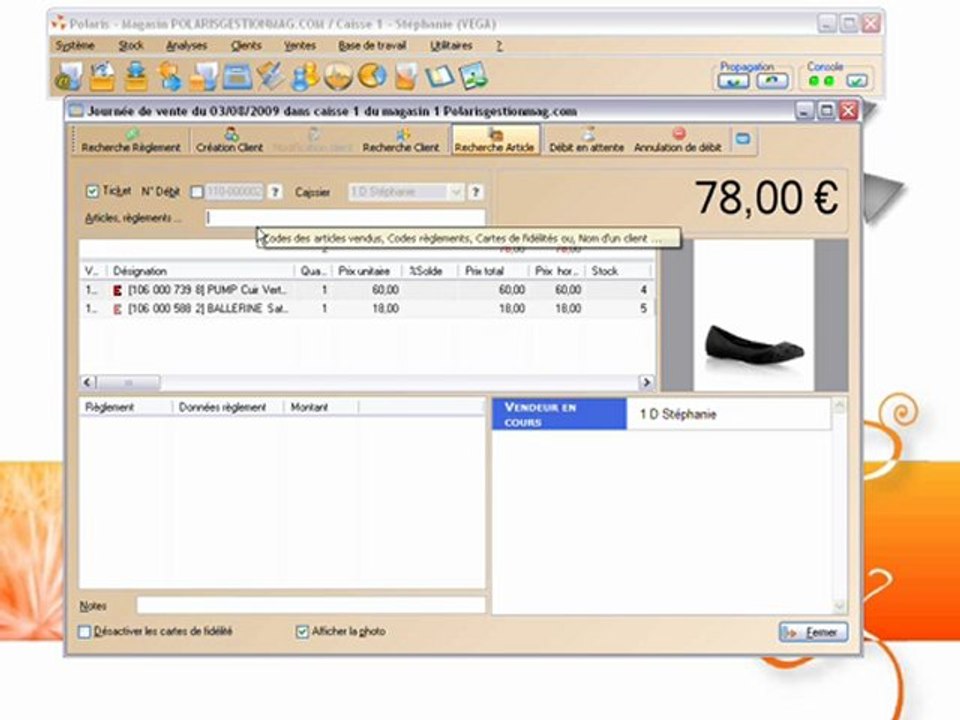Open the Caissier dropdown

click(x=456, y=192)
